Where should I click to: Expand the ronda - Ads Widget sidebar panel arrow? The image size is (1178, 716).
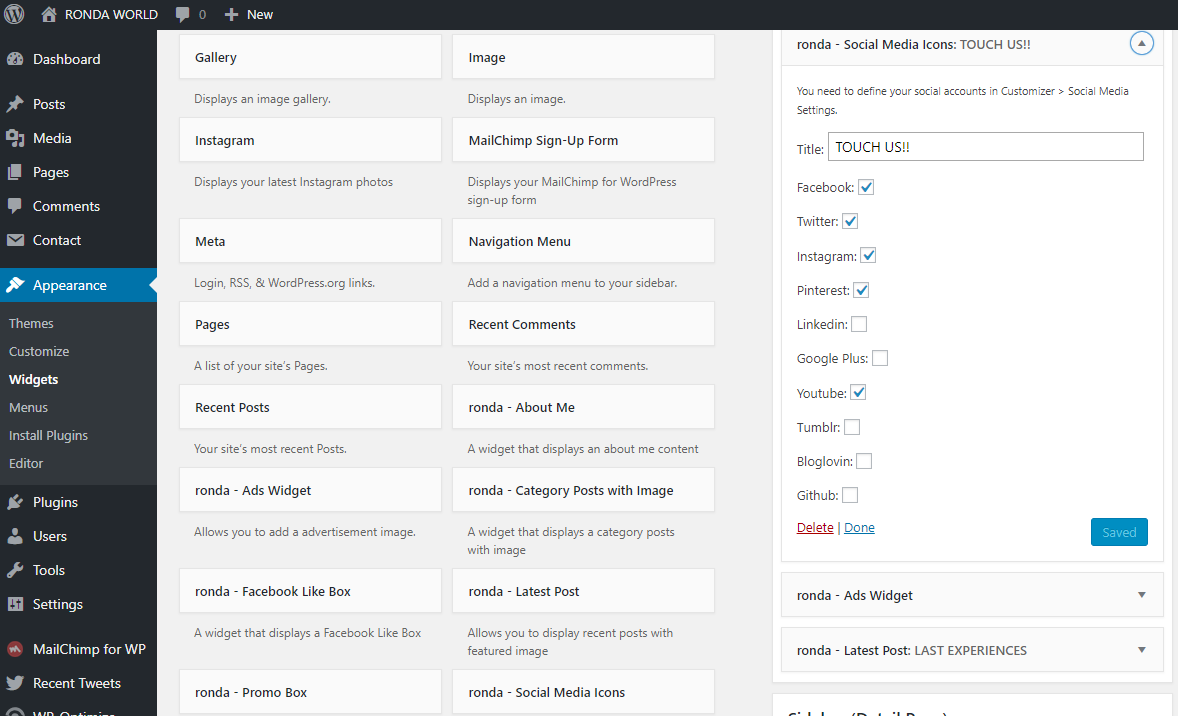[x=1141, y=595]
